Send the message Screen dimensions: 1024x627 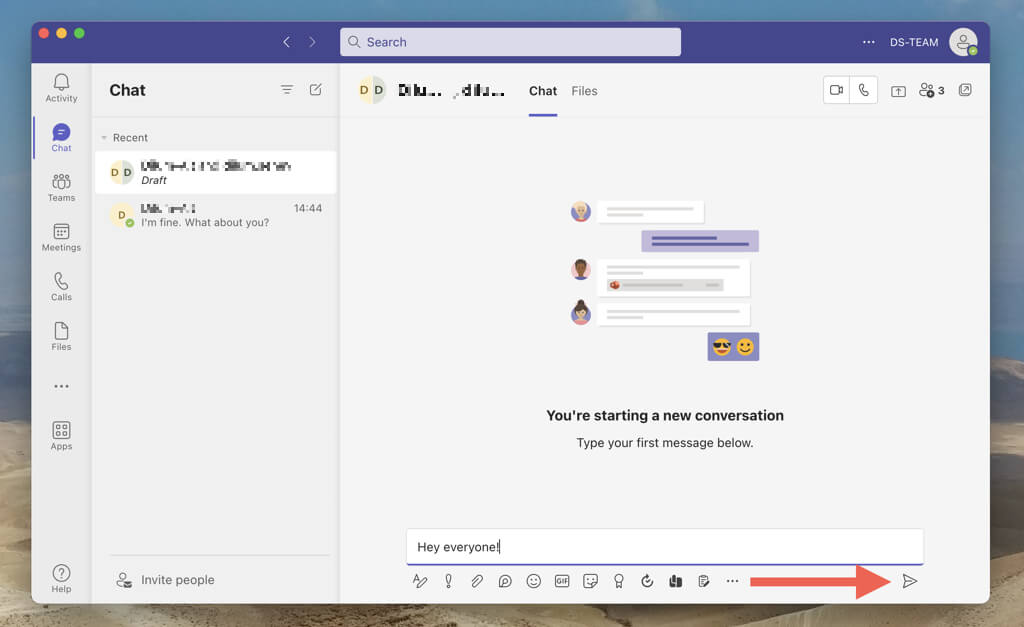[910, 581]
